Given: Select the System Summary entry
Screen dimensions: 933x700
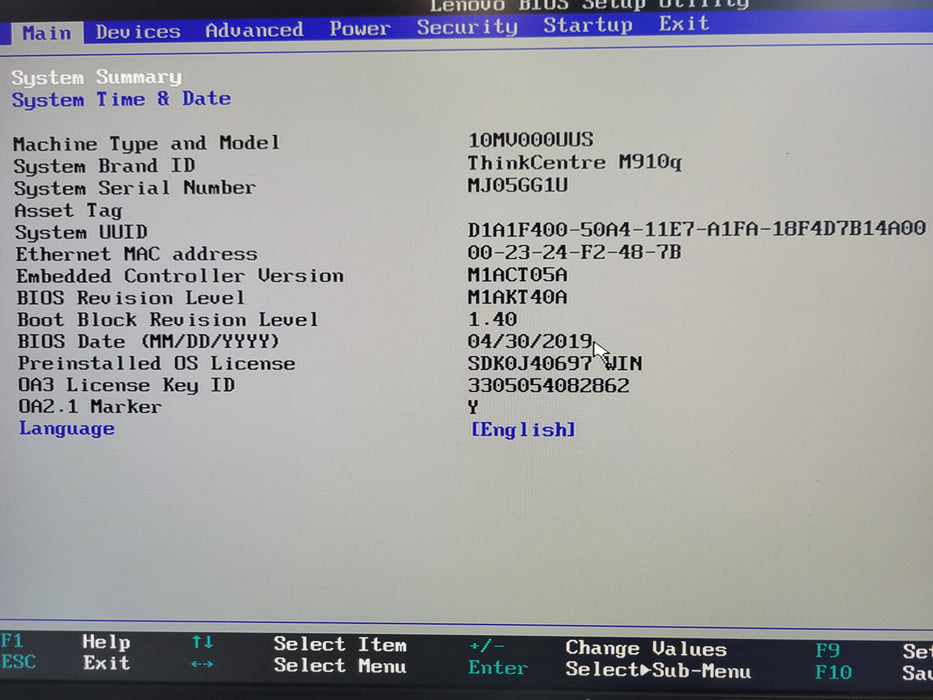Looking at the screenshot, I should tap(96, 77).
